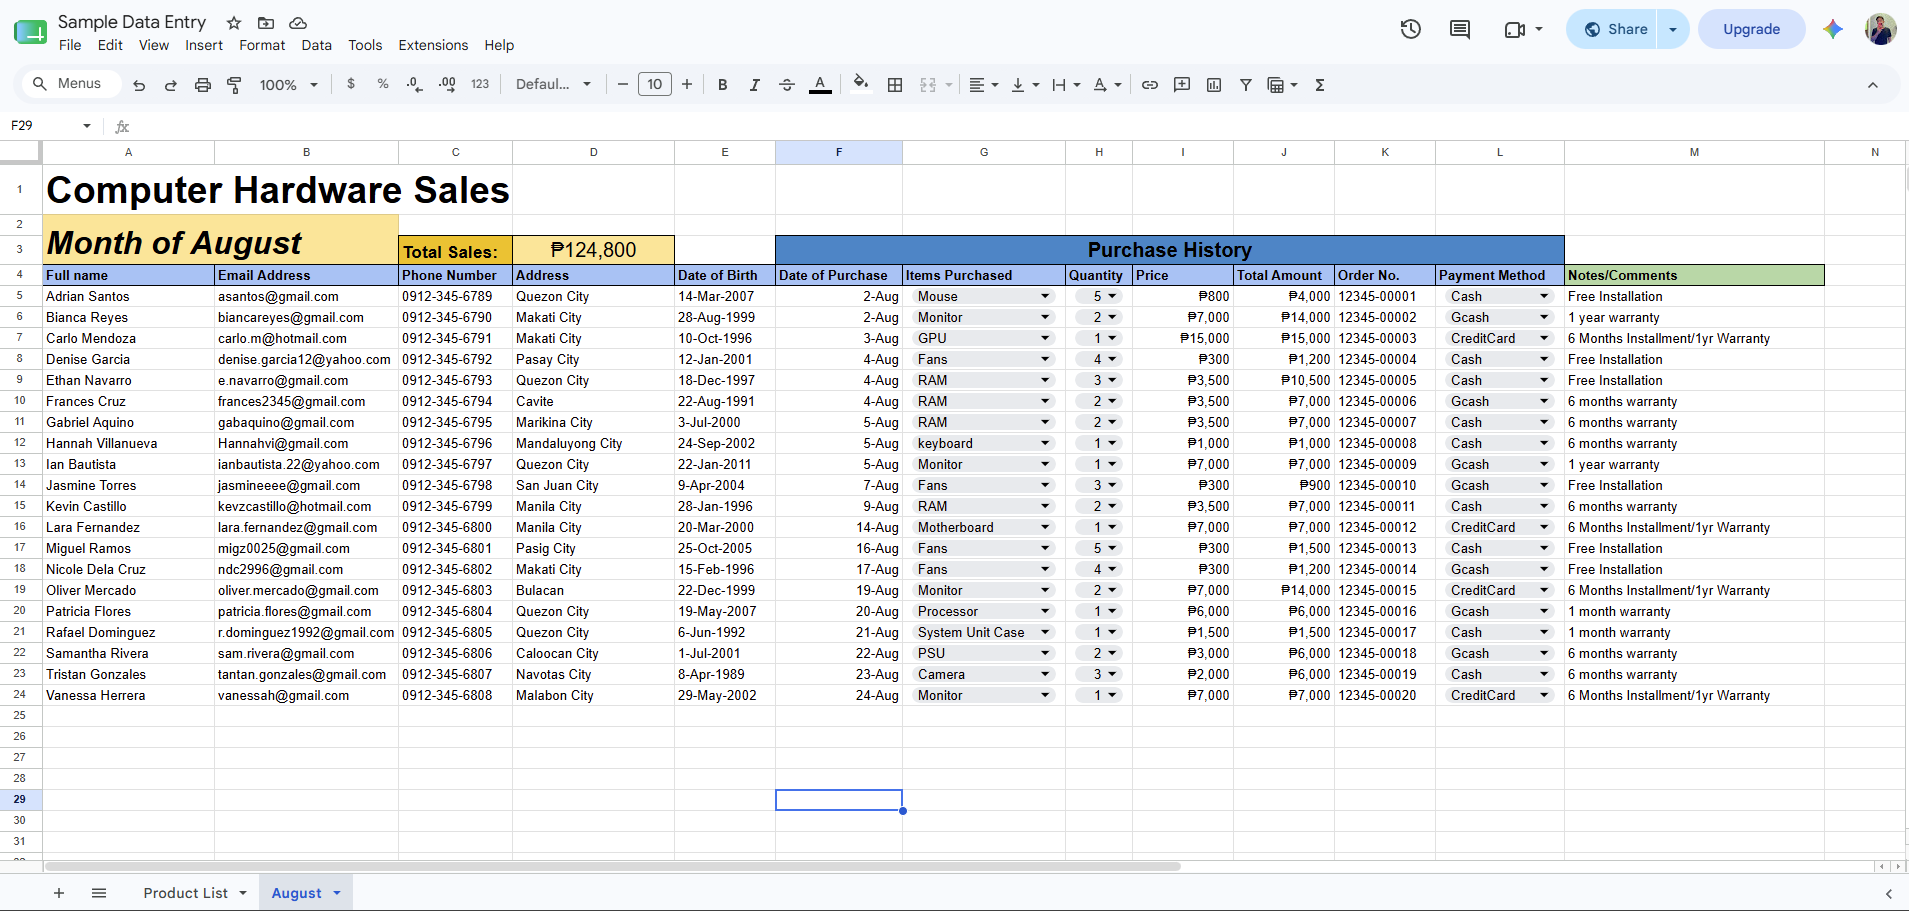Add a comment with the toolbar icon

1182,85
